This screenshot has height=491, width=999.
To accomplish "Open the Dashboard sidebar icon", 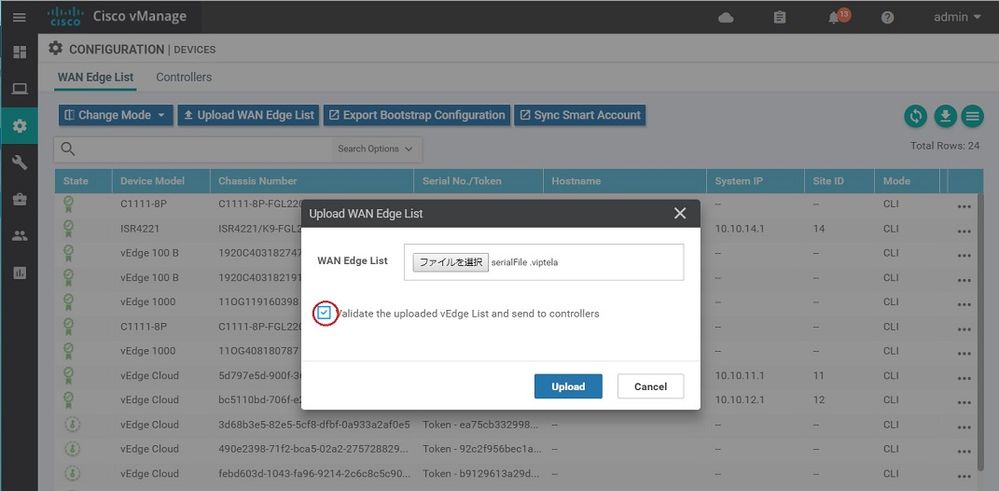I will pyautogui.click(x=20, y=52).
